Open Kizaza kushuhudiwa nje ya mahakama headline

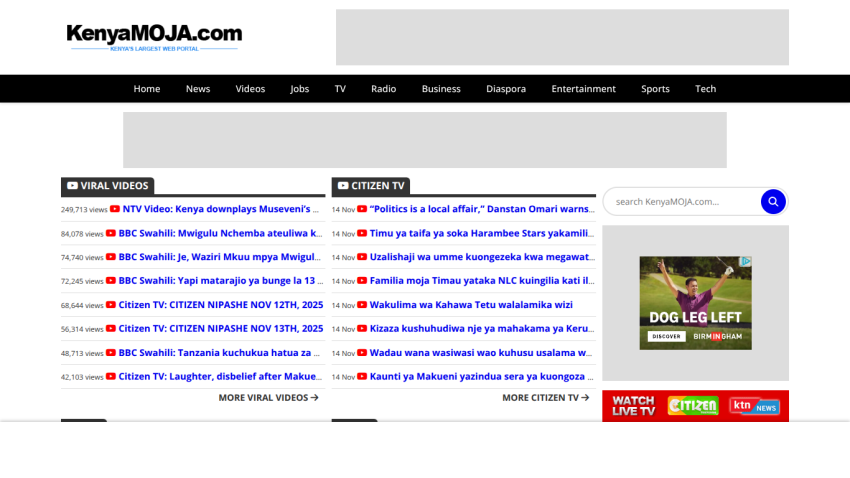click(x=482, y=328)
